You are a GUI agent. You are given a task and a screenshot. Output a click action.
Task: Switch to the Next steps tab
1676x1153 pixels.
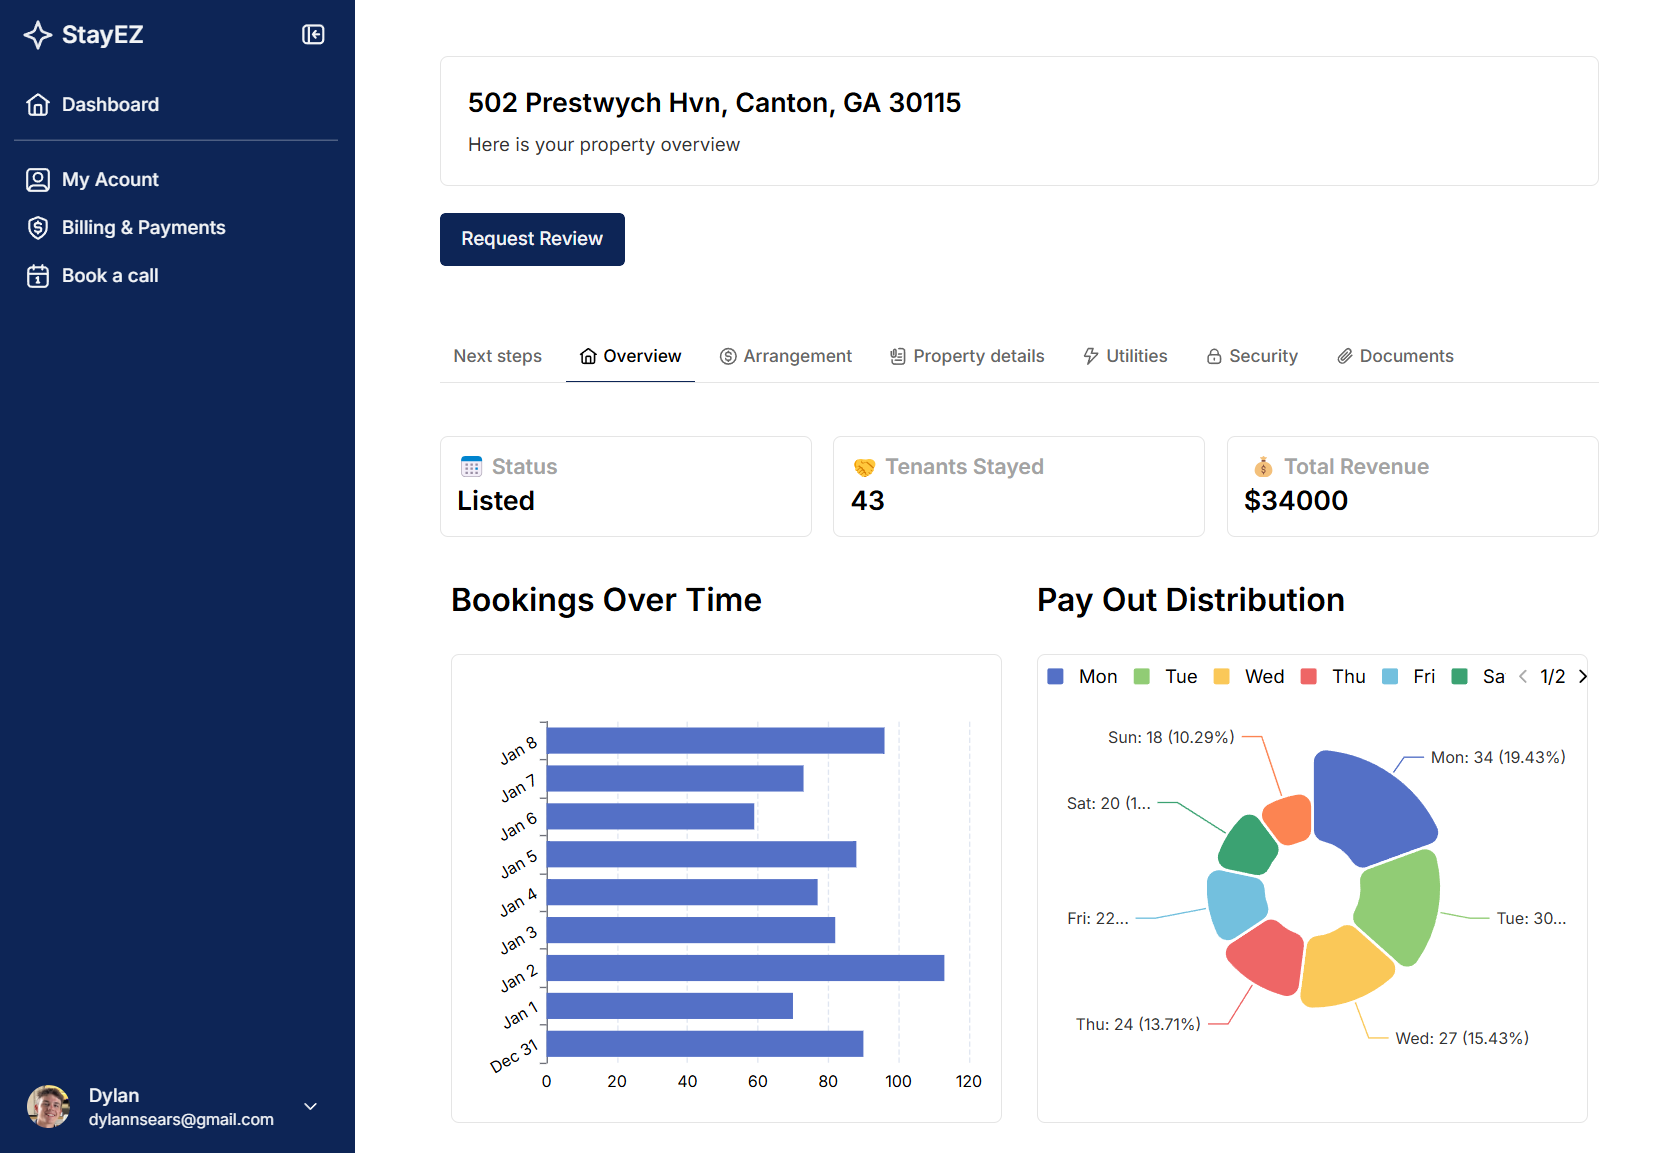click(x=497, y=356)
